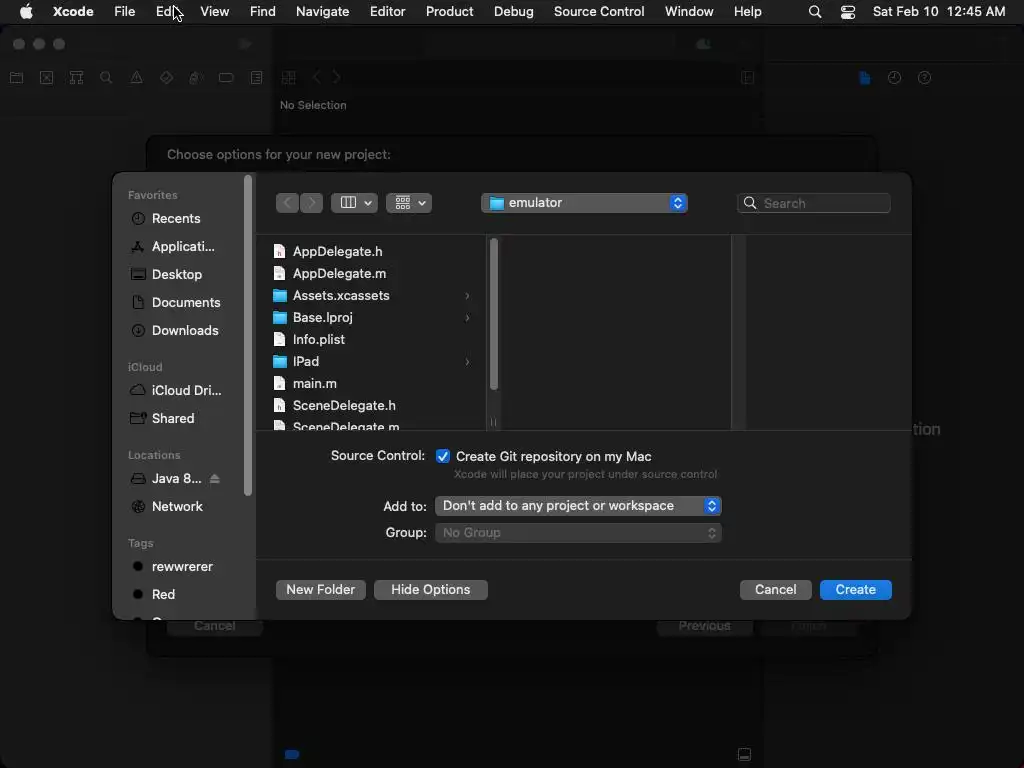This screenshot has height=768, width=1024.
Task: Open the File menu
Action: tap(124, 11)
